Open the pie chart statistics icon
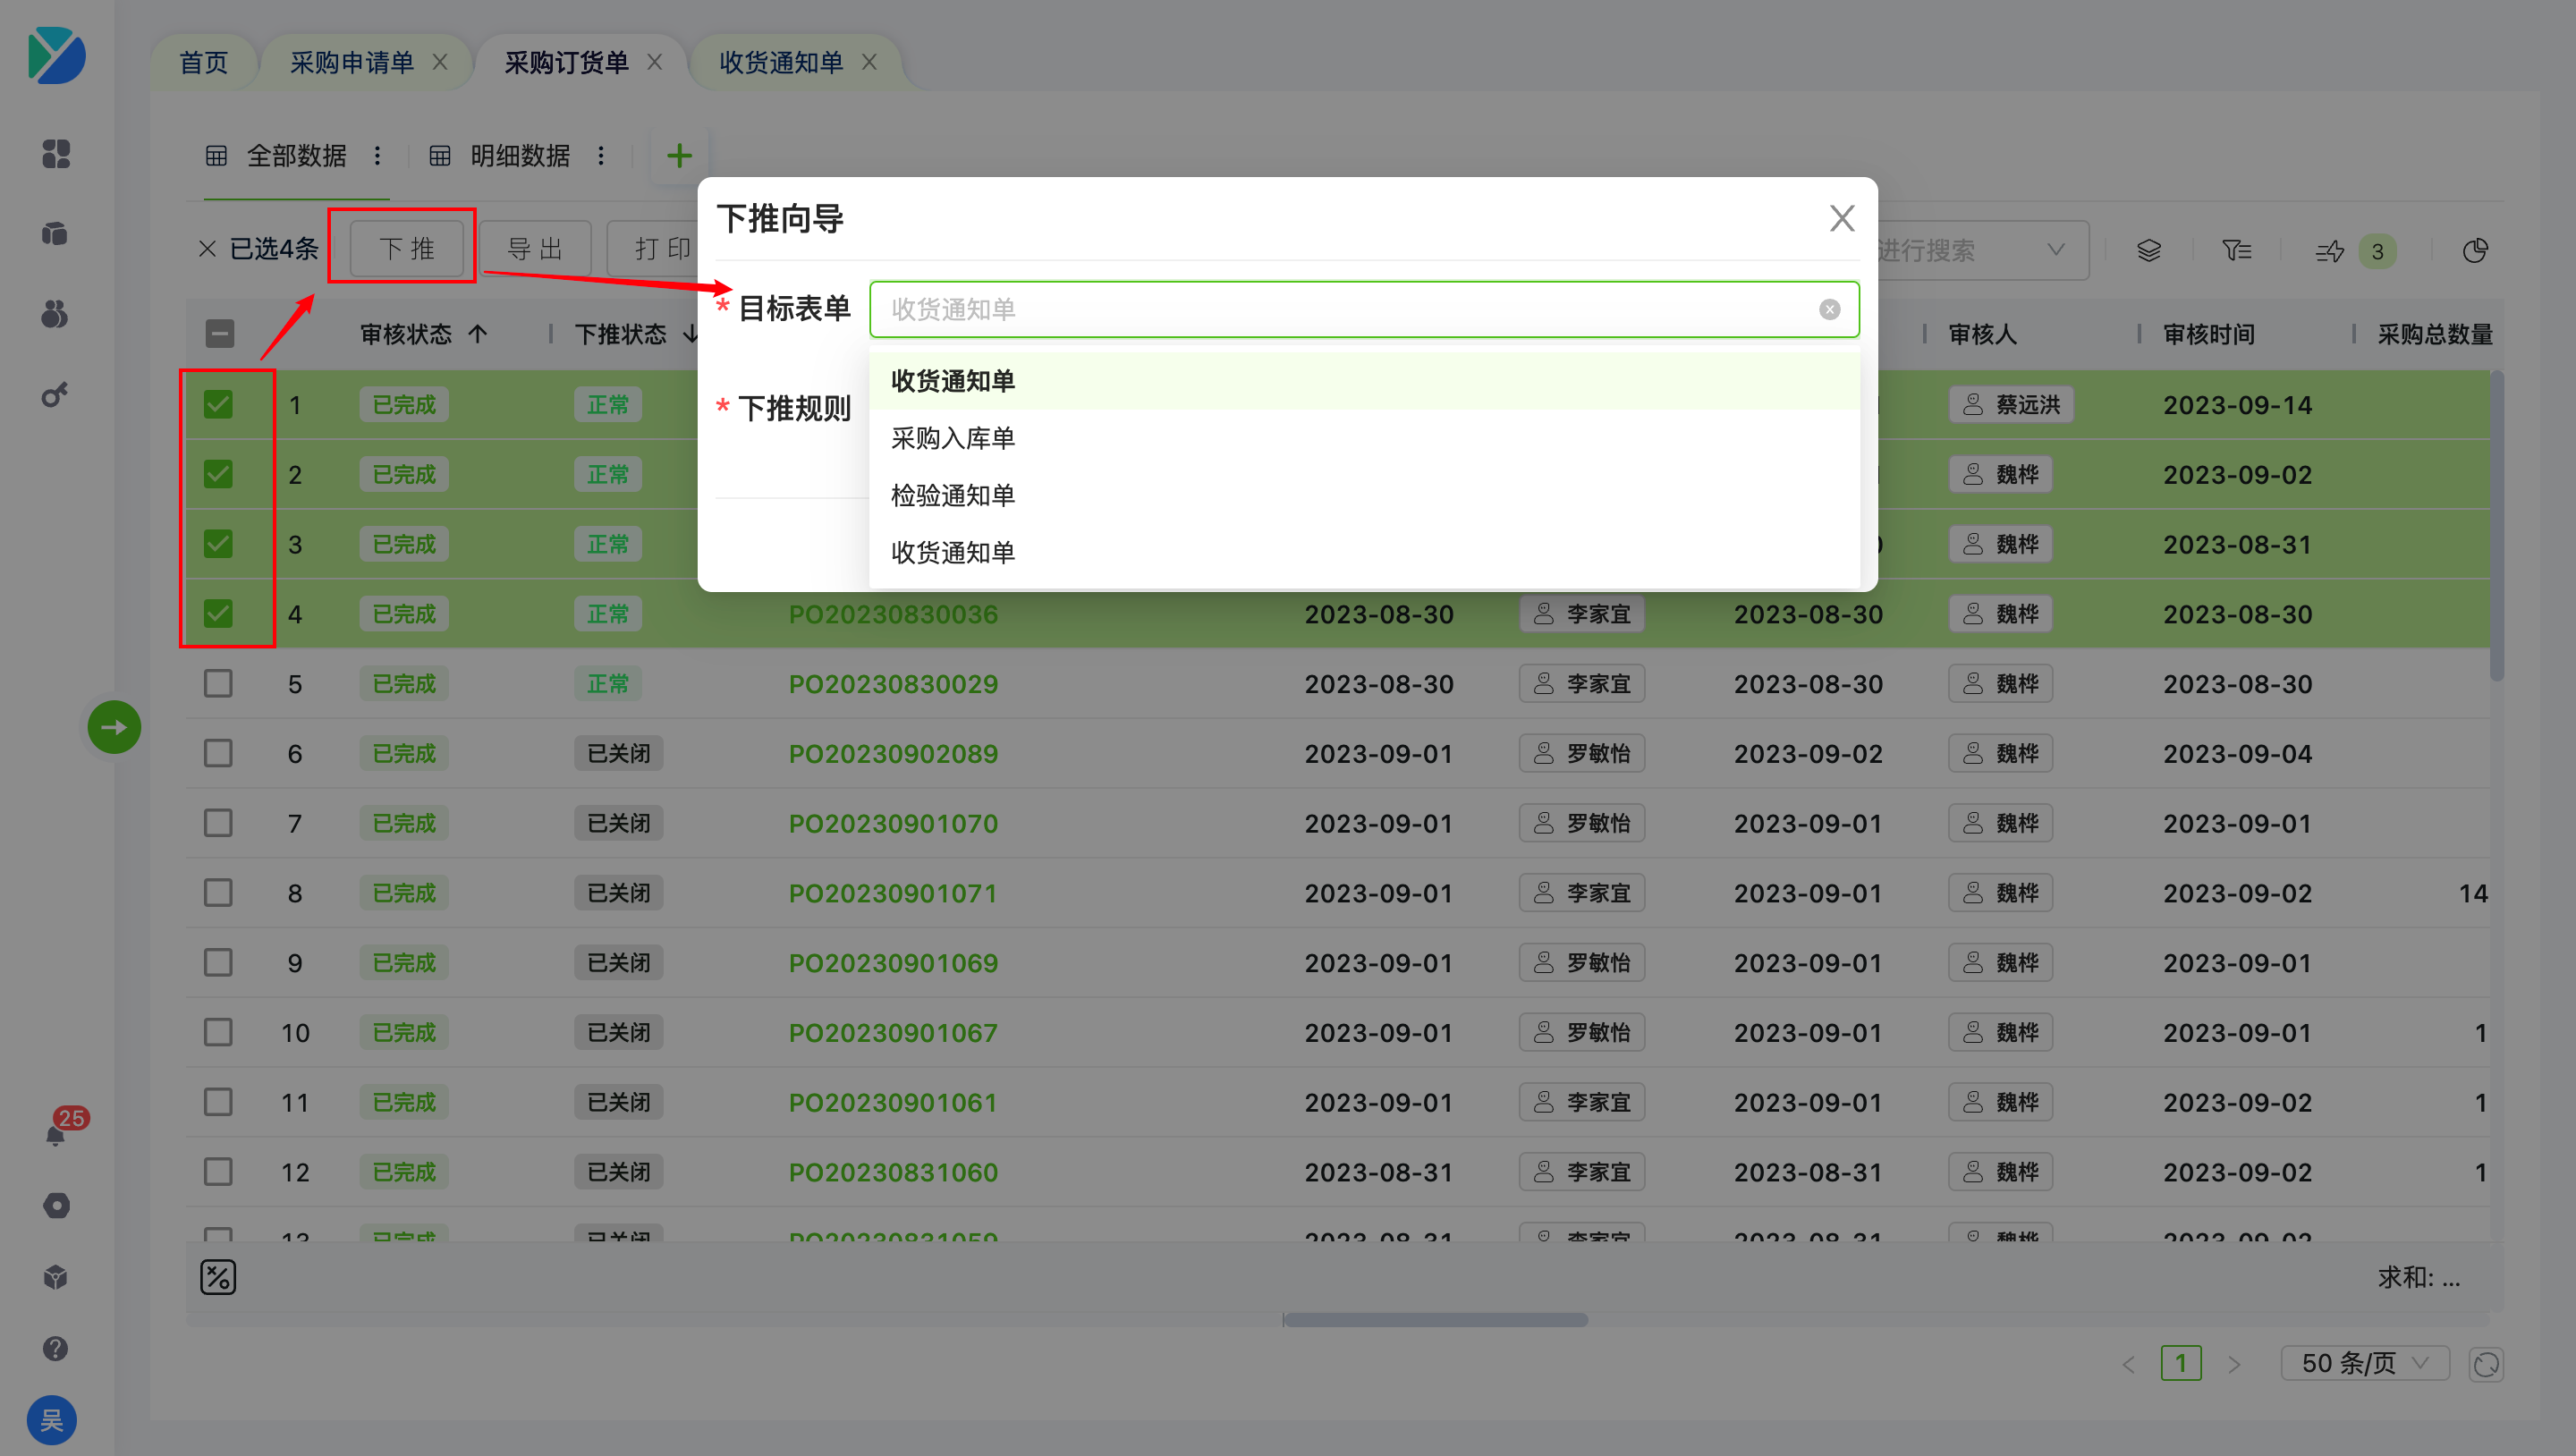This screenshot has width=2576, height=1456. coord(2474,250)
